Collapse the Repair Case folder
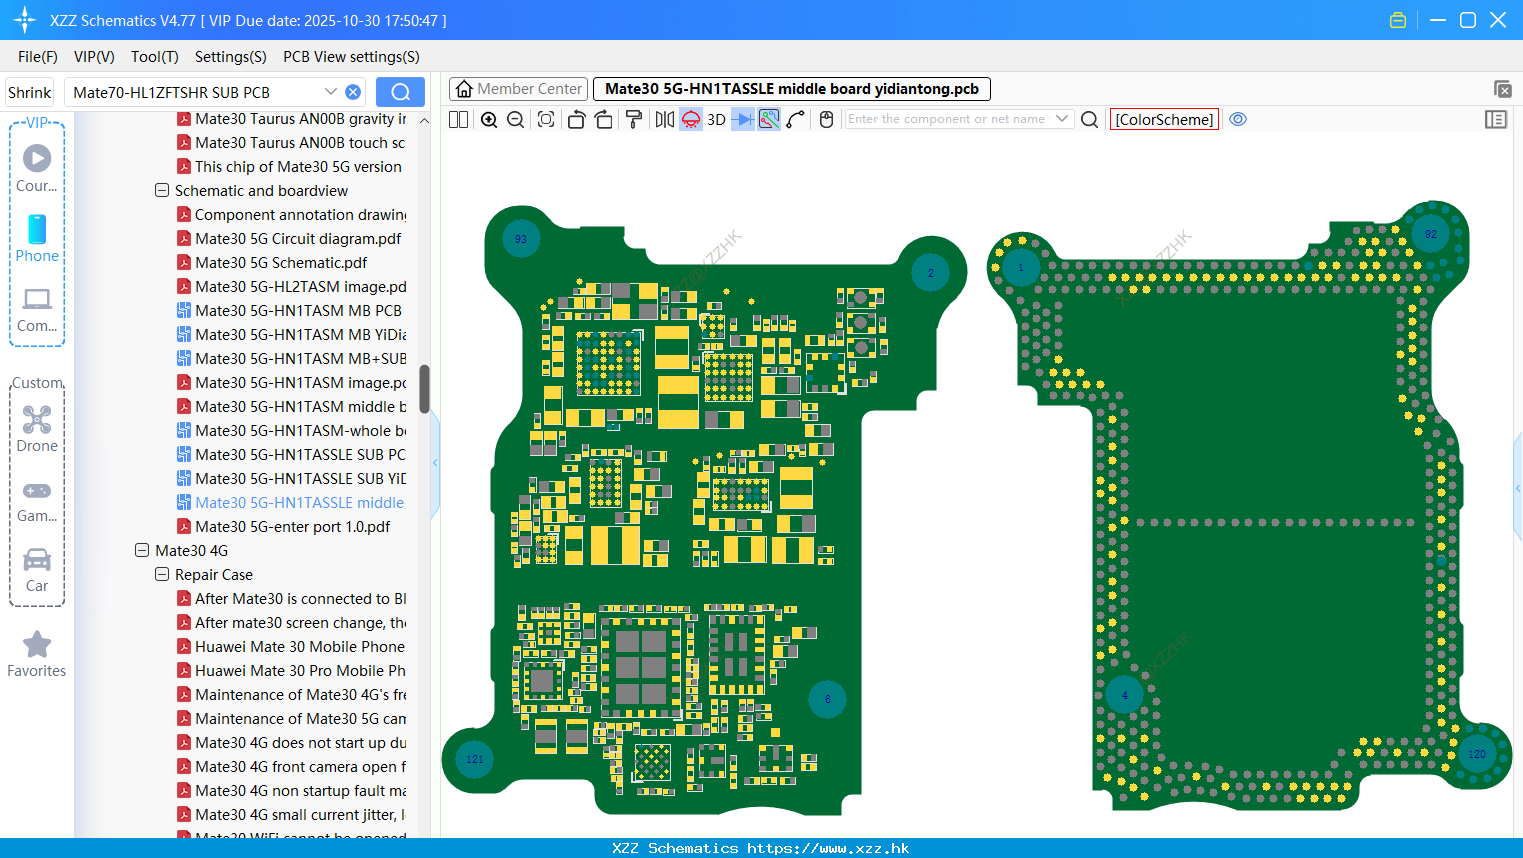This screenshot has width=1523, height=858. 162,574
